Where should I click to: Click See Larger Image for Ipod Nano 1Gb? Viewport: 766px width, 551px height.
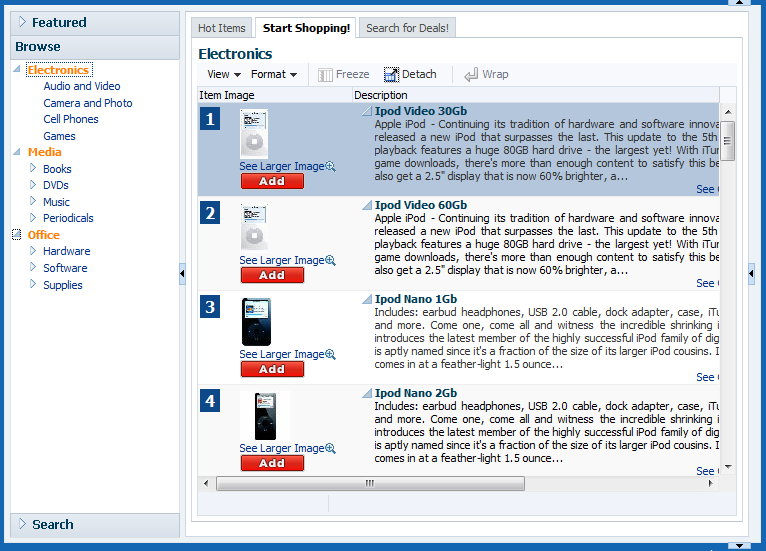tap(282, 355)
